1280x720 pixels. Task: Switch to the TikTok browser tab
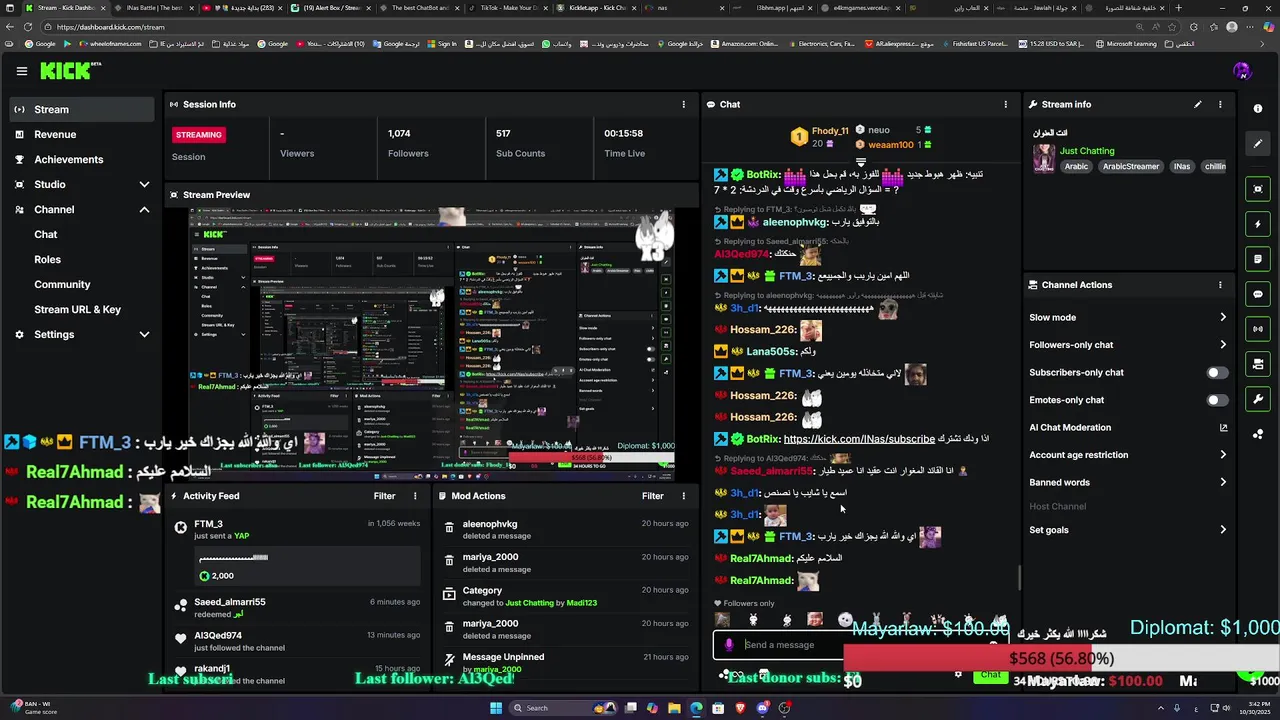[x=509, y=7]
